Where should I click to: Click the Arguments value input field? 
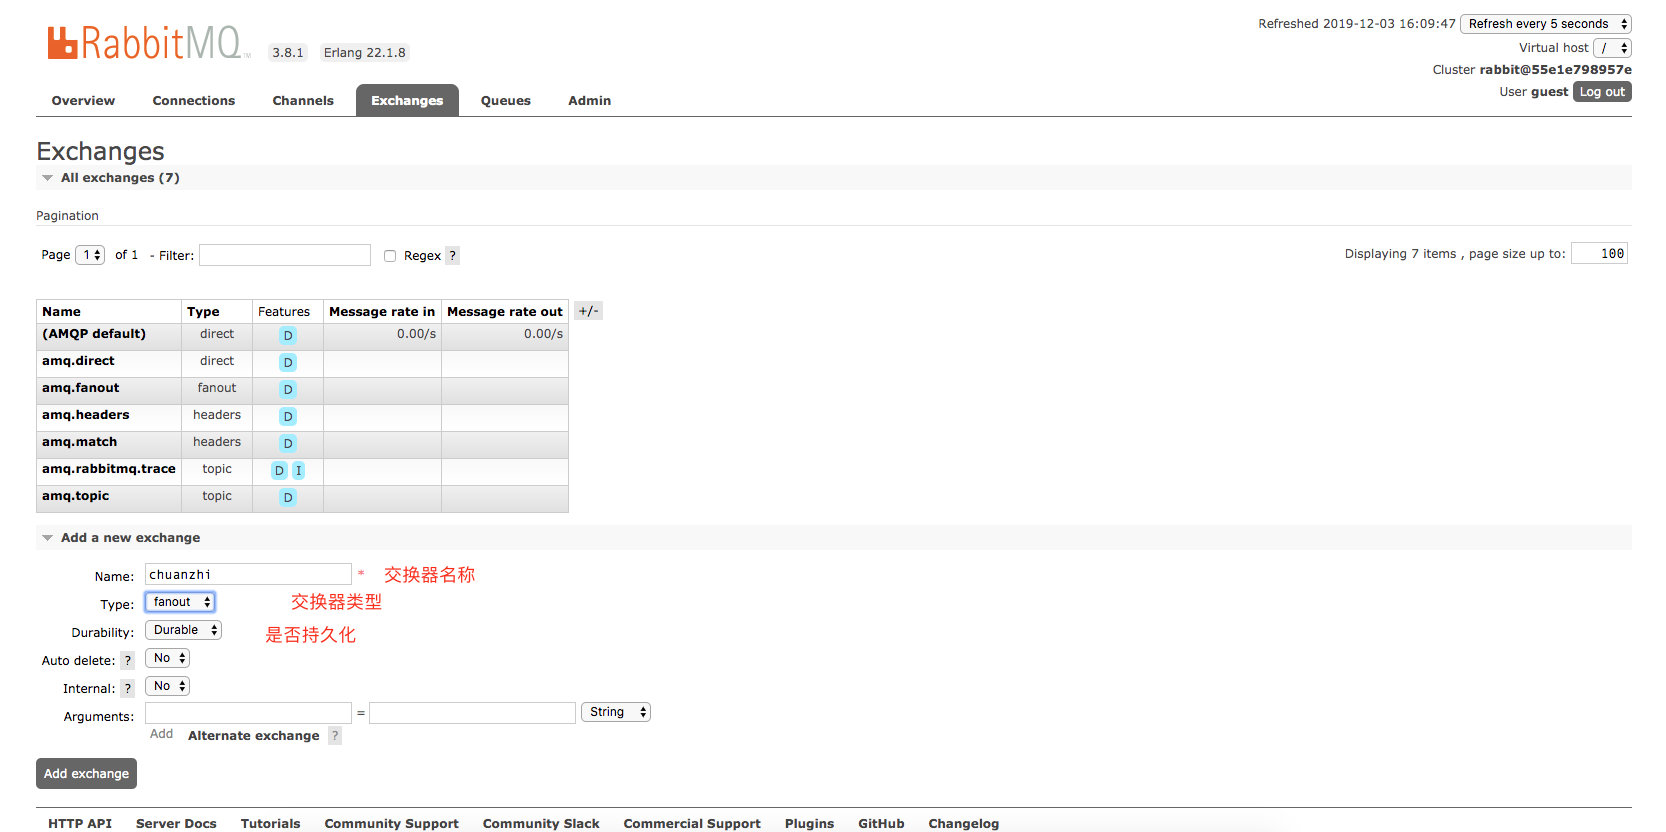pos(472,712)
